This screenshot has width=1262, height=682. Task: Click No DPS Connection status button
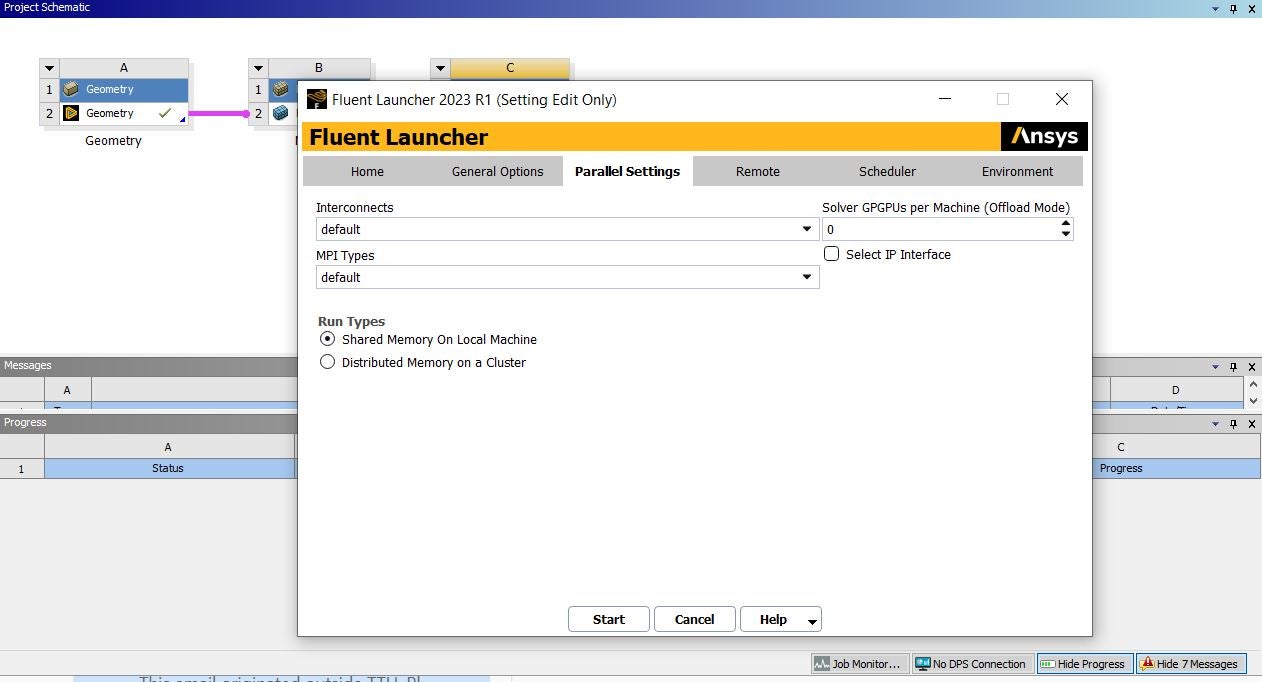971,664
